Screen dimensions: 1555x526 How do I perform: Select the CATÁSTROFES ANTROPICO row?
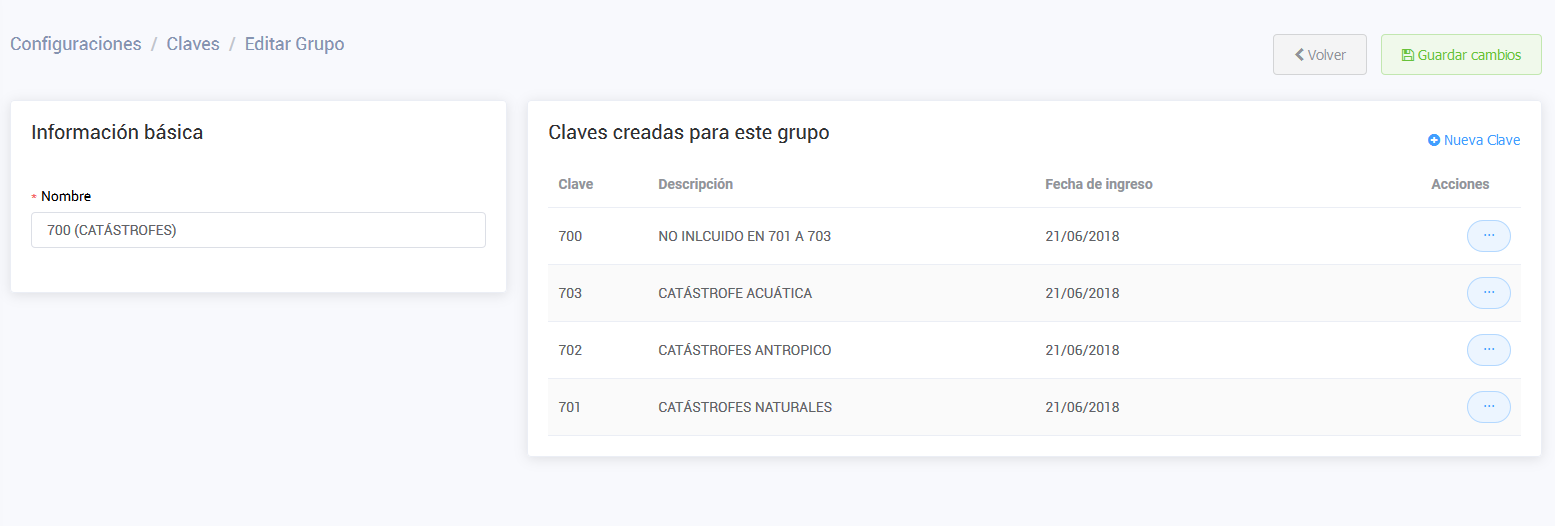pyautogui.click(x=745, y=350)
